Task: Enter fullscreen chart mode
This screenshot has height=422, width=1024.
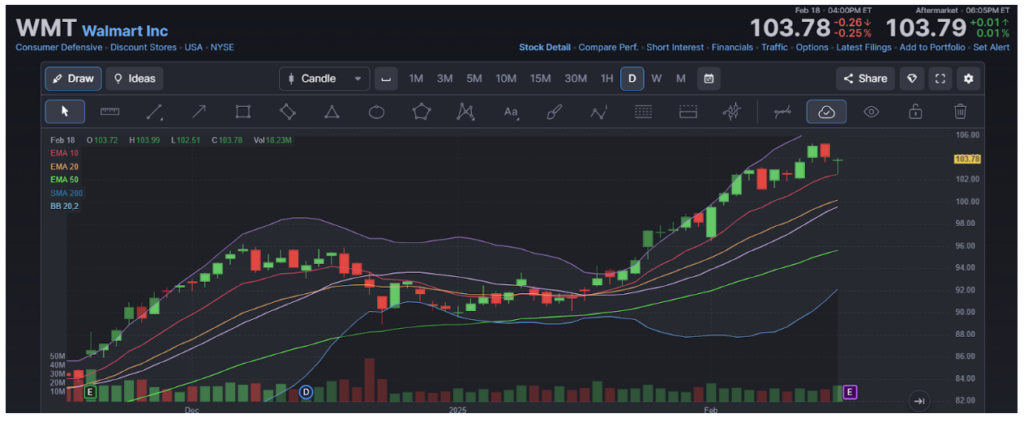Action: pyautogui.click(x=940, y=78)
